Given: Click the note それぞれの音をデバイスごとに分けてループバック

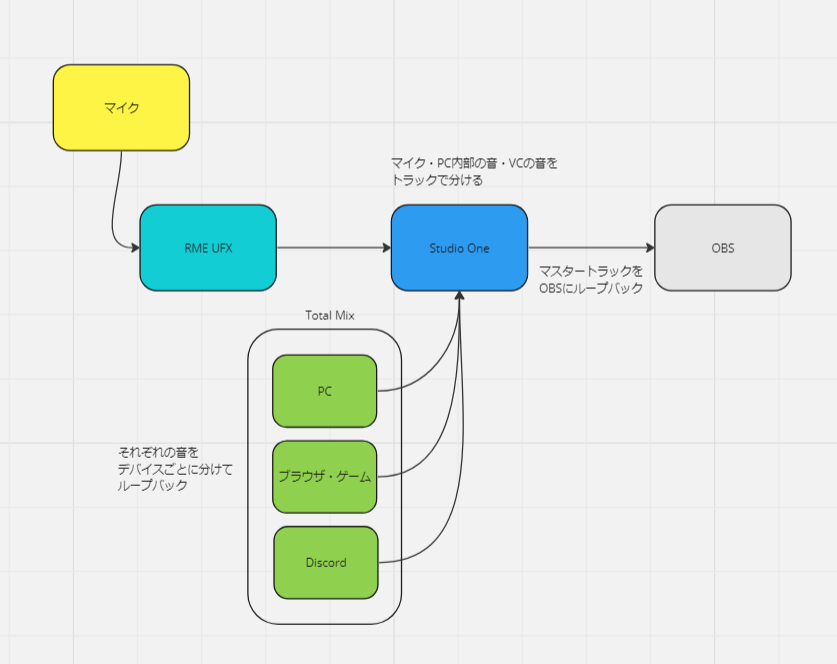Looking at the screenshot, I should [x=175, y=469].
